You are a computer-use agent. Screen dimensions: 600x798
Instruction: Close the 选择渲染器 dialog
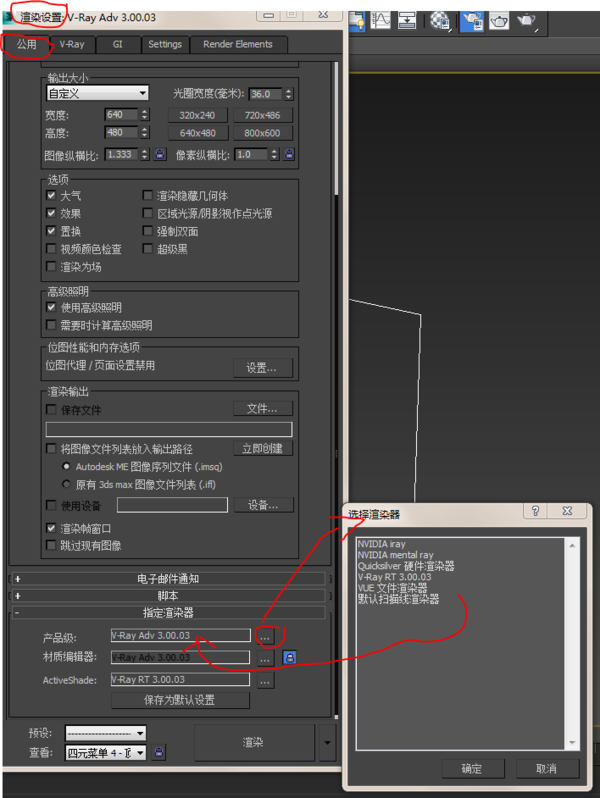tap(567, 510)
